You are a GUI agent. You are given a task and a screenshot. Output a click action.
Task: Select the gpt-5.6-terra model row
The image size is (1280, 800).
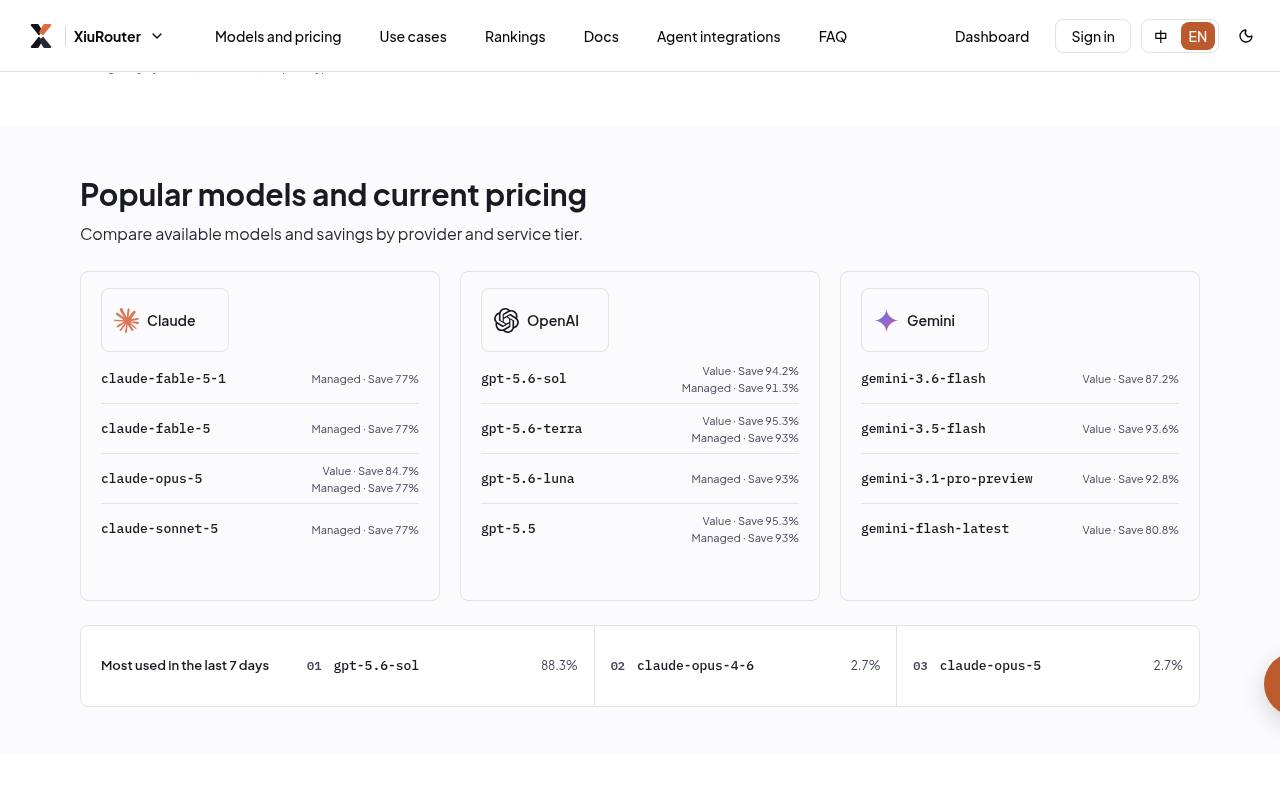640,429
